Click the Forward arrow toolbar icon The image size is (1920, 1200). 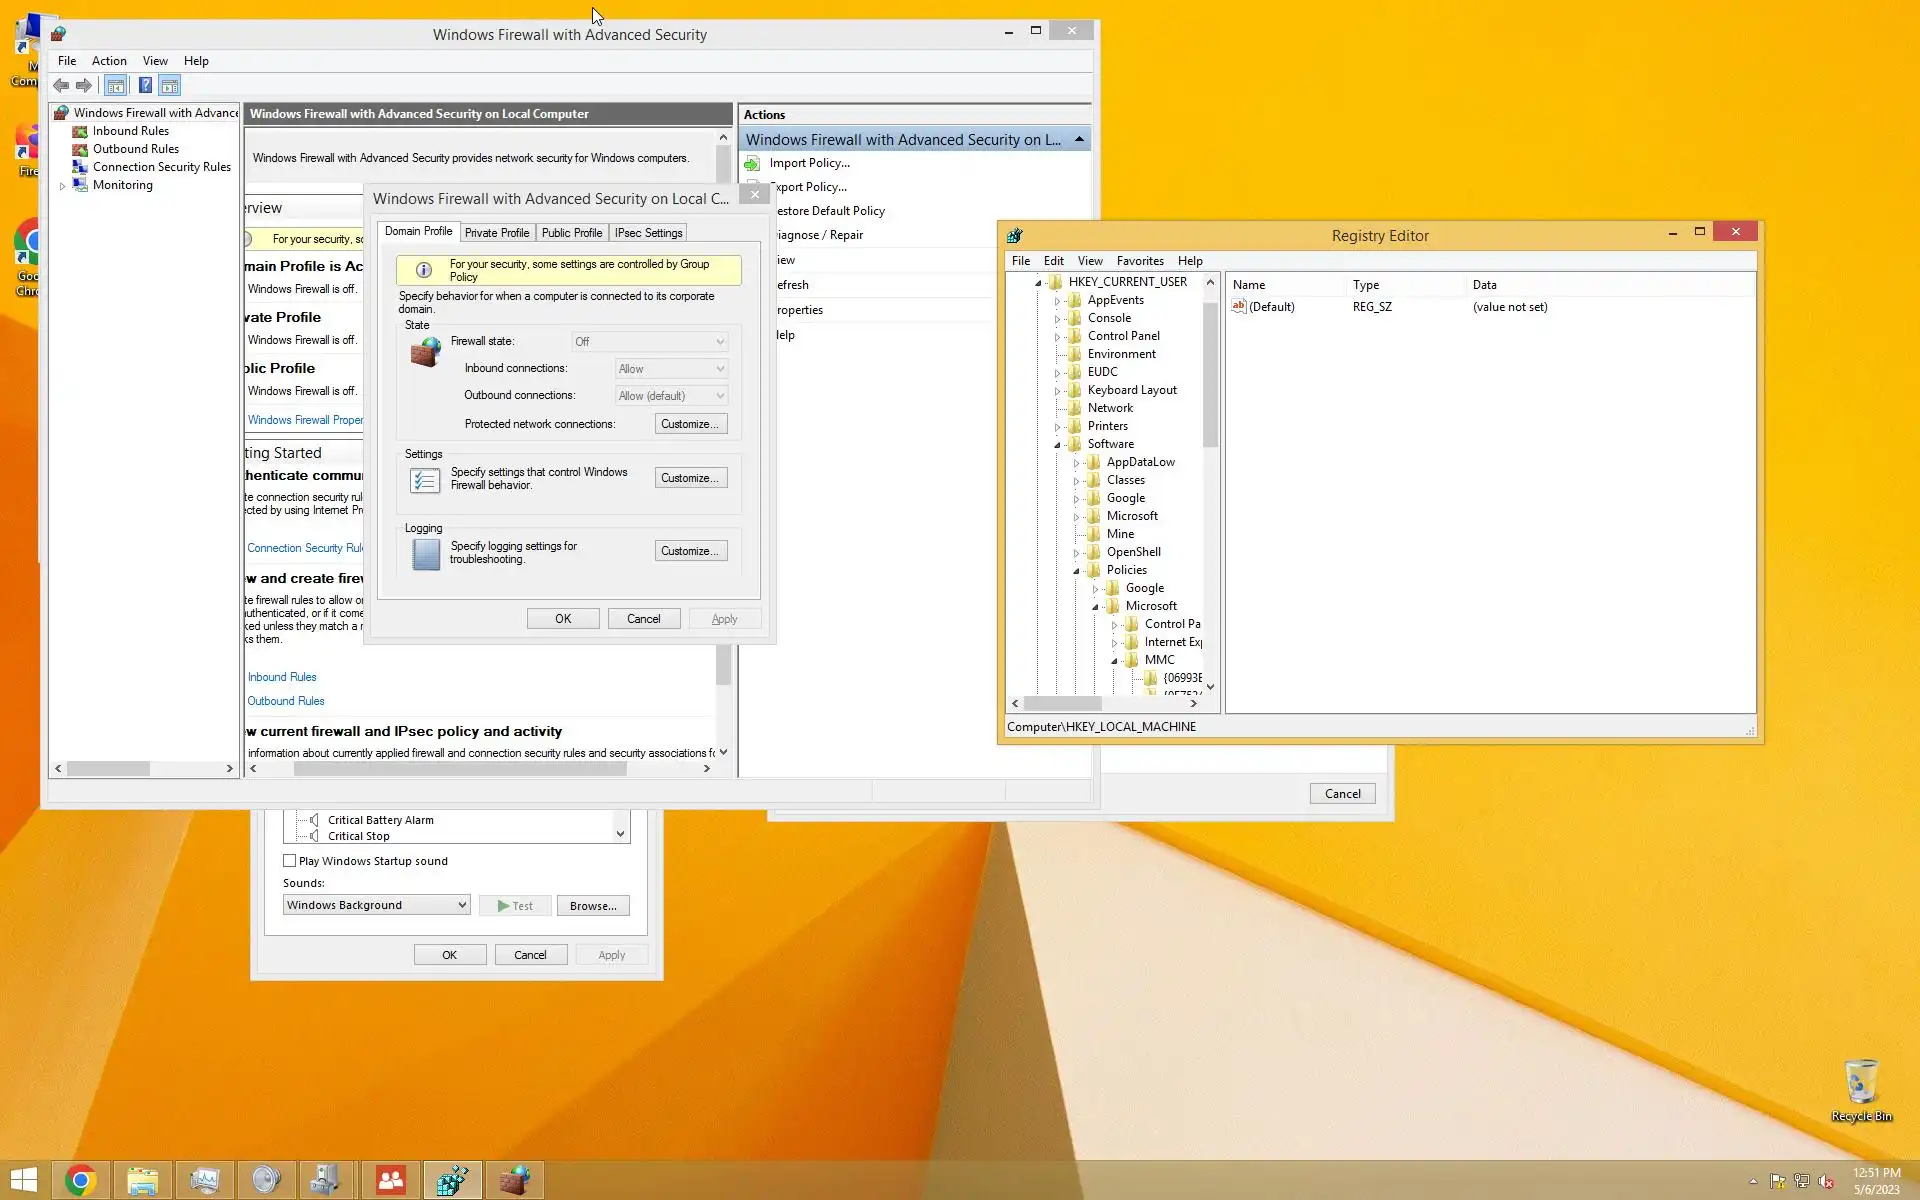pyautogui.click(x=84, y=86)
